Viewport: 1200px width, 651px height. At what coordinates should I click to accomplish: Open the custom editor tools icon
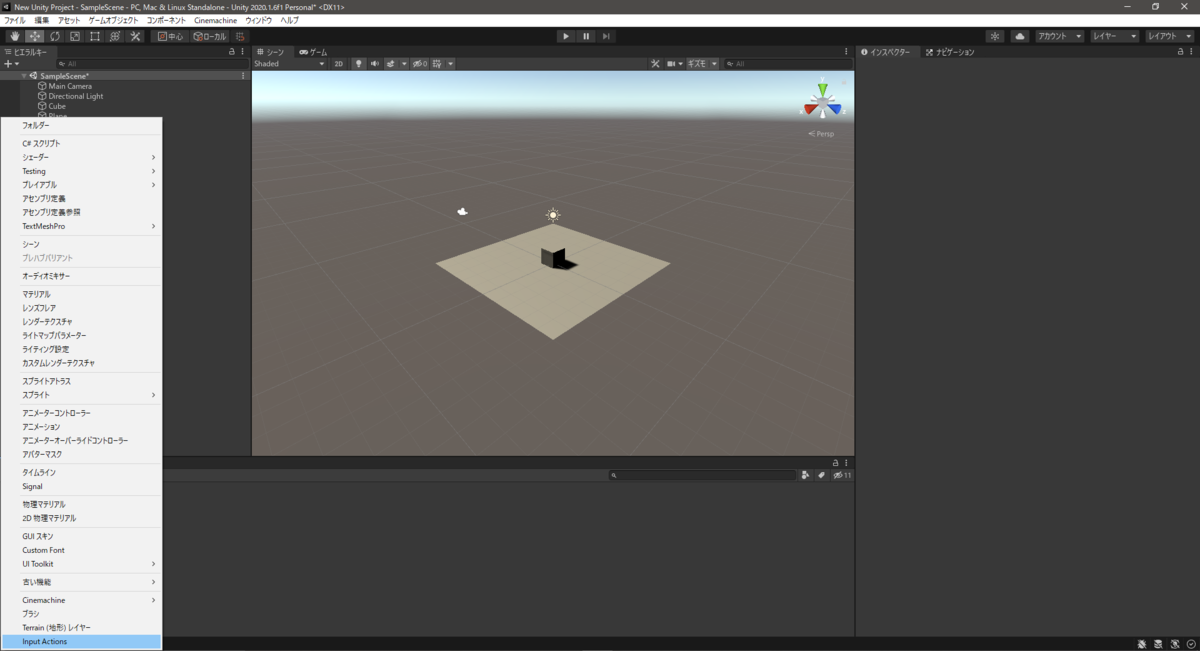(x=136, y=36)
